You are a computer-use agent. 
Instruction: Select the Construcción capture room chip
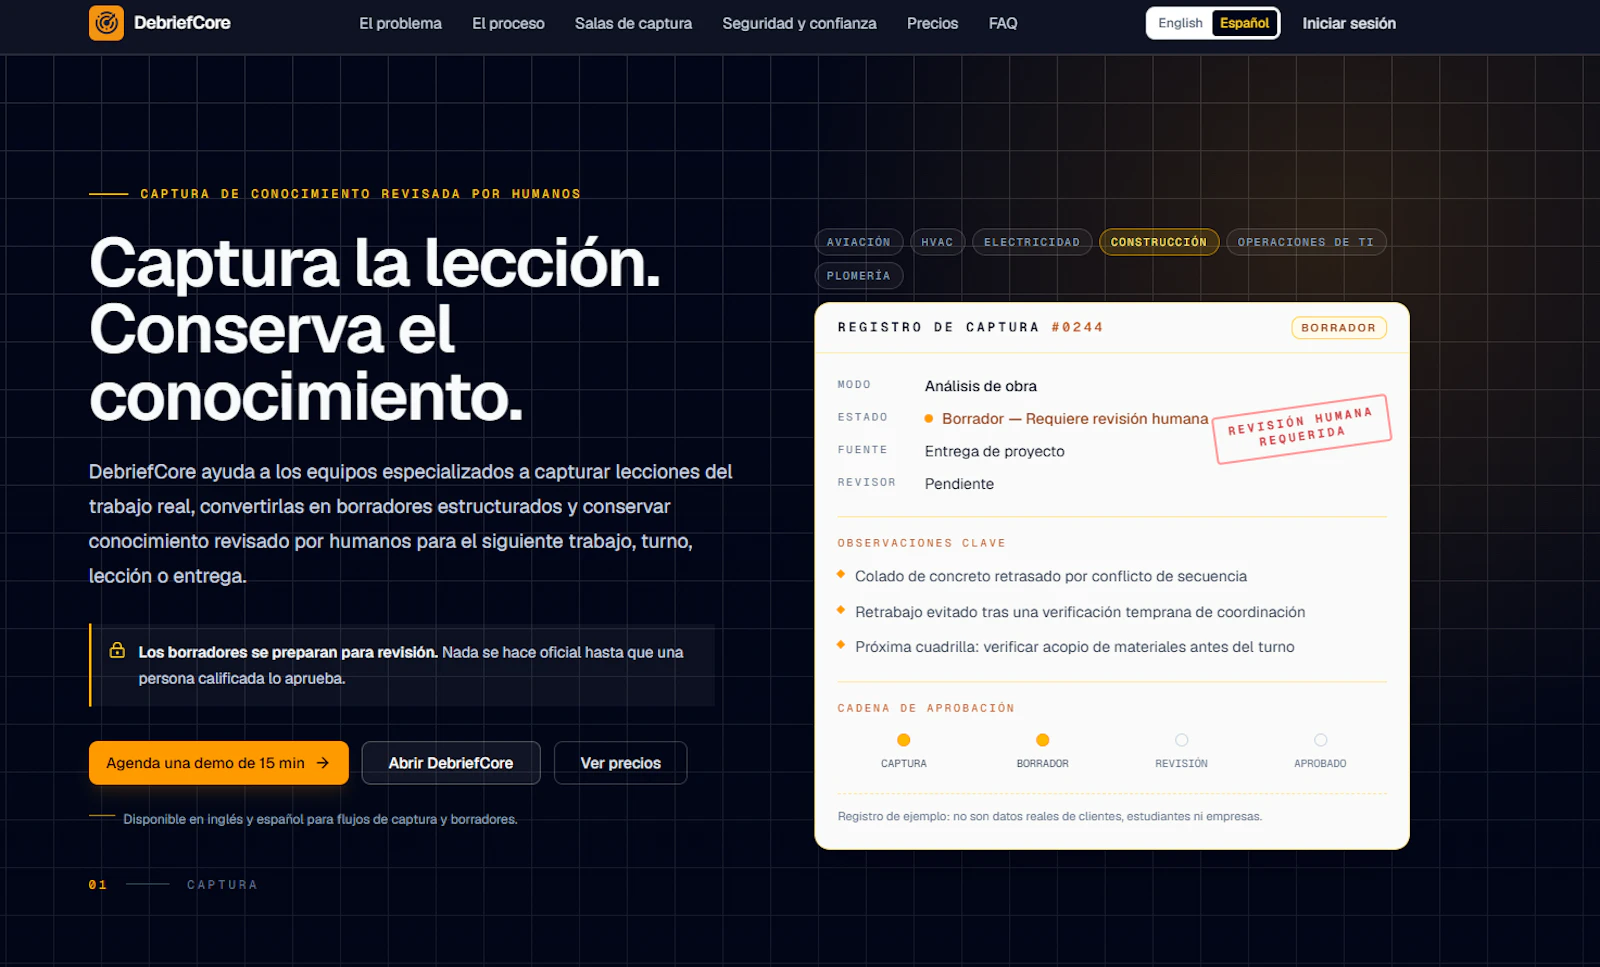(1159, 242)
